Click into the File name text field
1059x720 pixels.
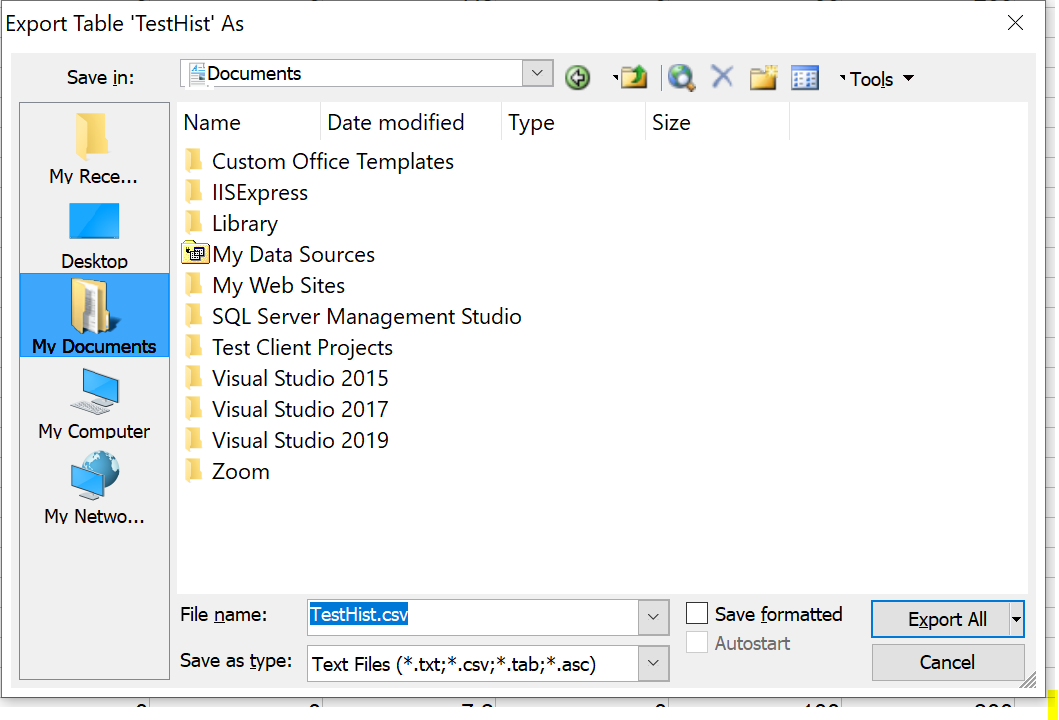[x=473, y=617]
